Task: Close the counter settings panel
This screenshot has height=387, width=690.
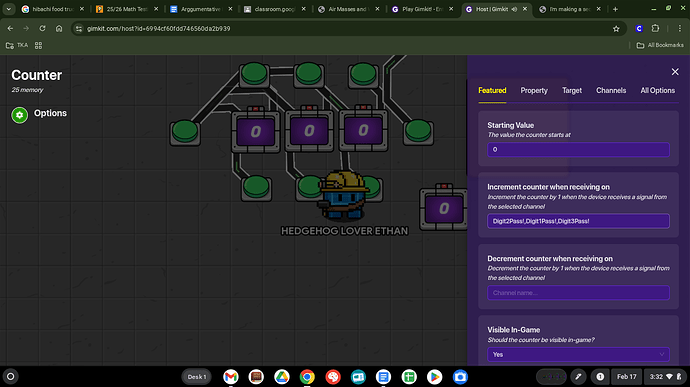Action: [675, 72]
